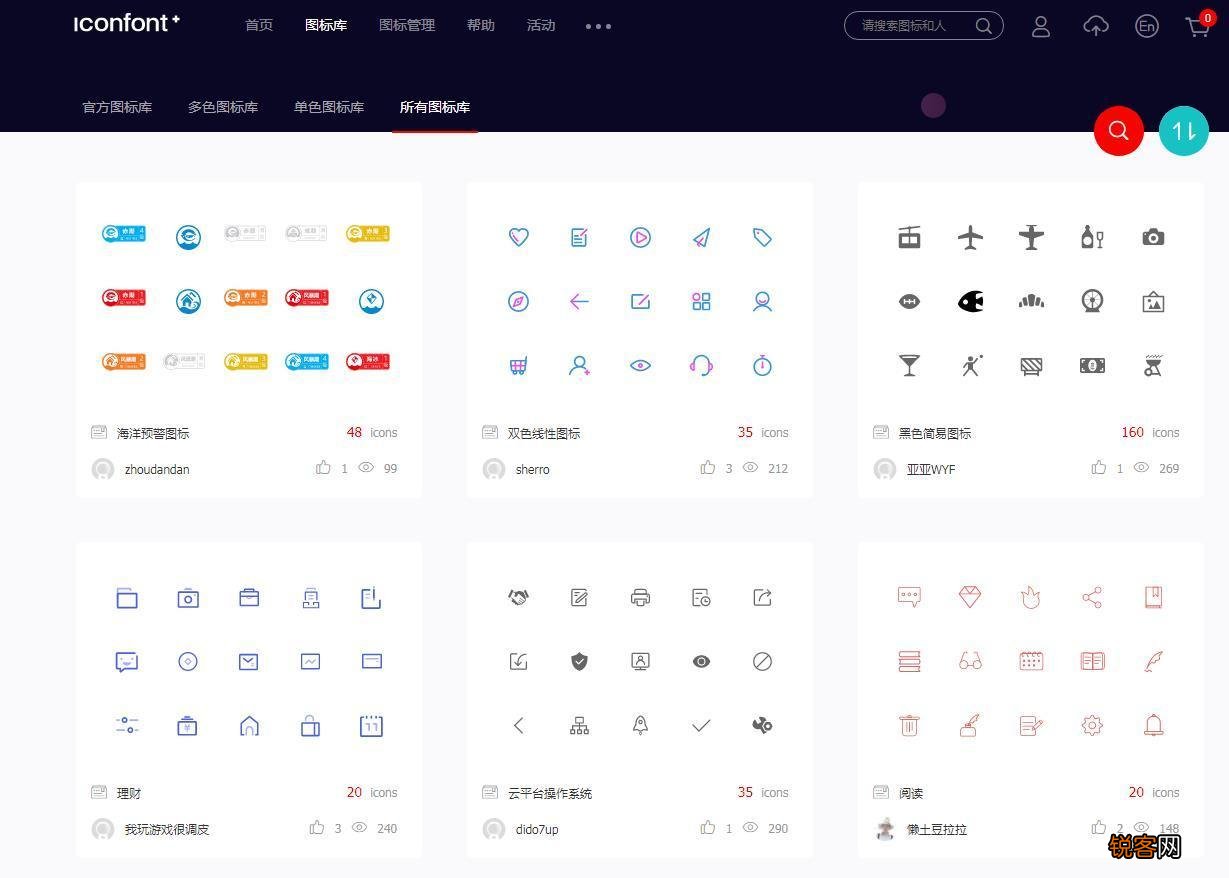This screenshot has height=878, width=1229.
Task: Visit author zhoudandan's profile
Action: pyautogui.click(x=157, y=469)
